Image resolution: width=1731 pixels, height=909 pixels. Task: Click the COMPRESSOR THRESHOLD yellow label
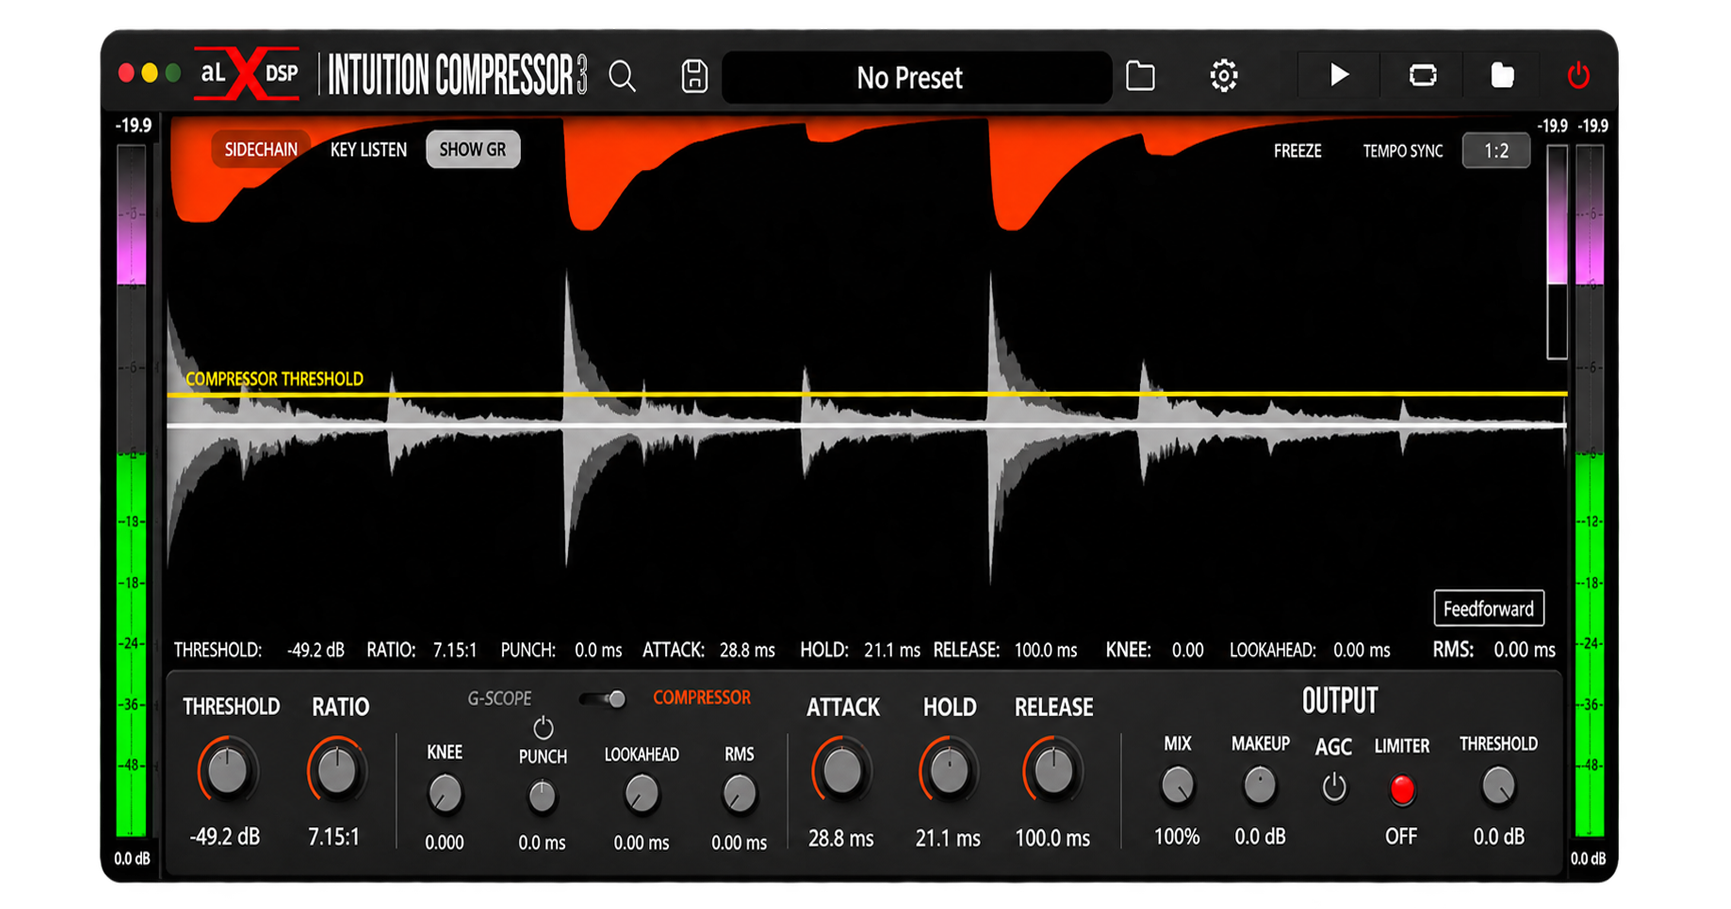coord(274,379)
